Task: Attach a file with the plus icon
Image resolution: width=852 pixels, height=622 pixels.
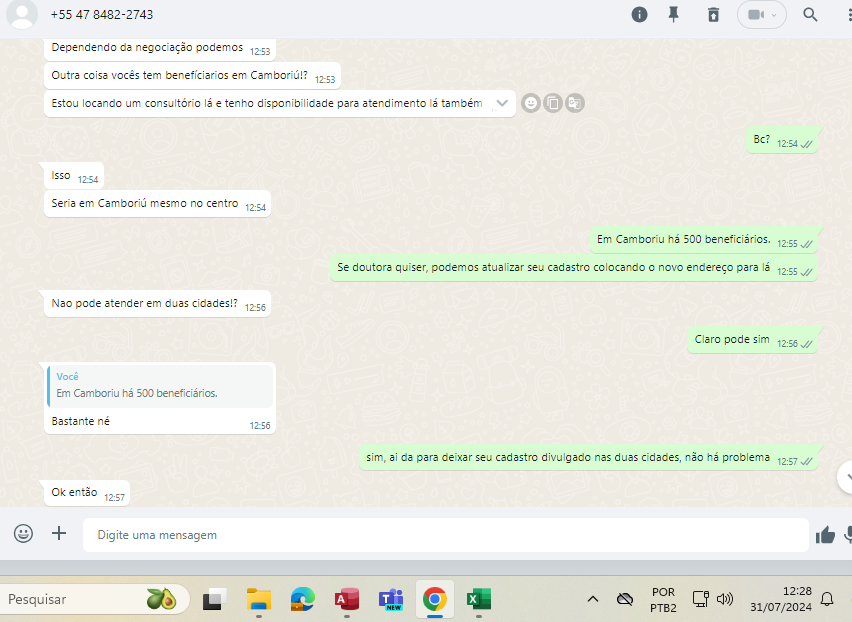Action: tap(59, 533)
